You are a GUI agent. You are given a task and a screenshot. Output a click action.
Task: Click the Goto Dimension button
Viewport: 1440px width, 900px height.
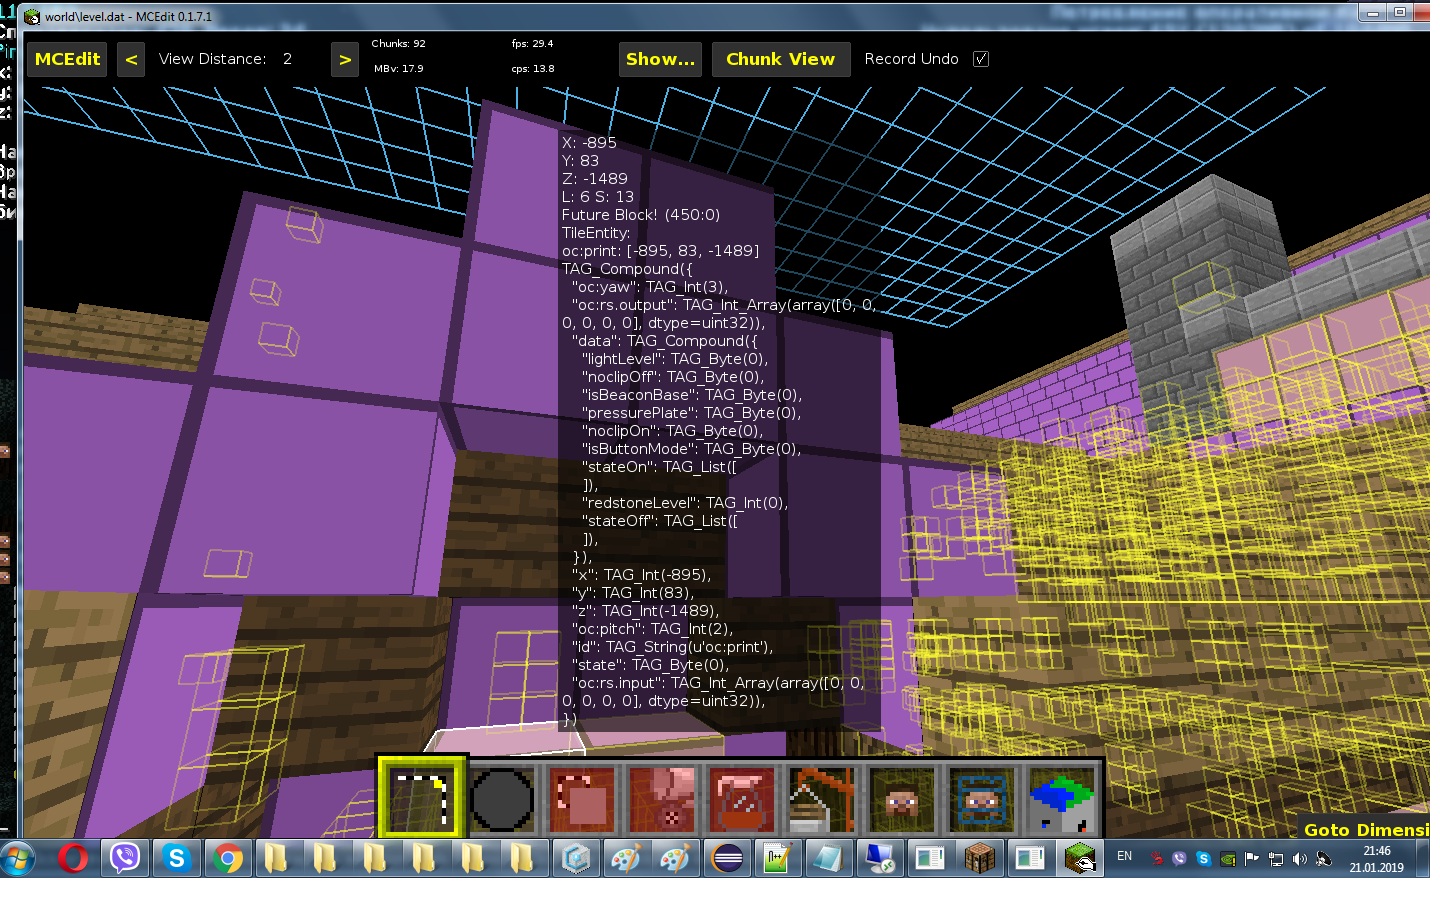(x=1366, y=829)
